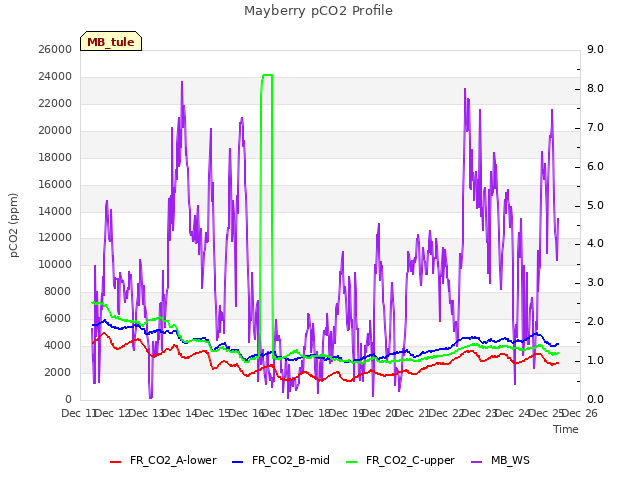
Task: Click the Time x-axis label
Action: 566,429
